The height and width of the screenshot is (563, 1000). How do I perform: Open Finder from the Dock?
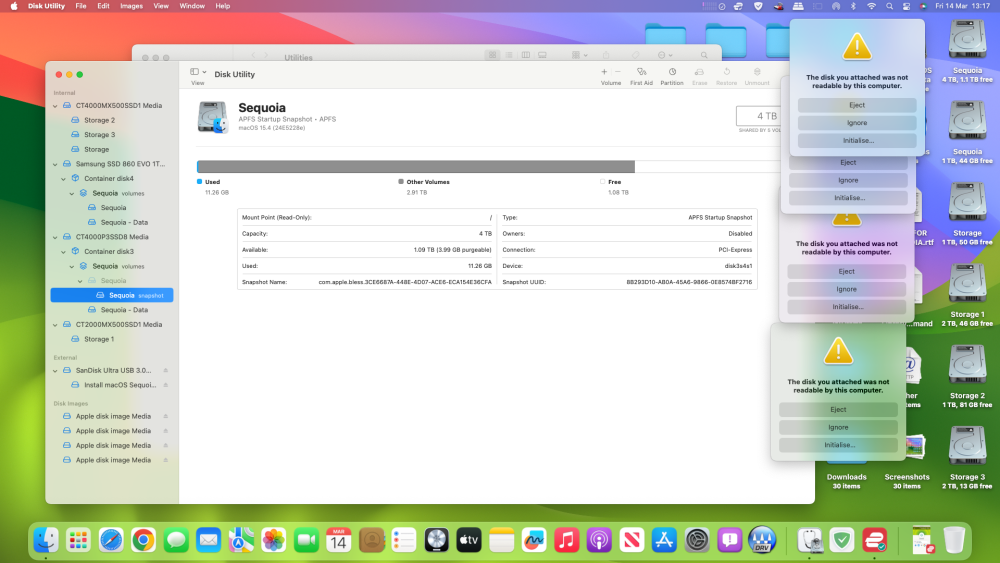(46, 541)
